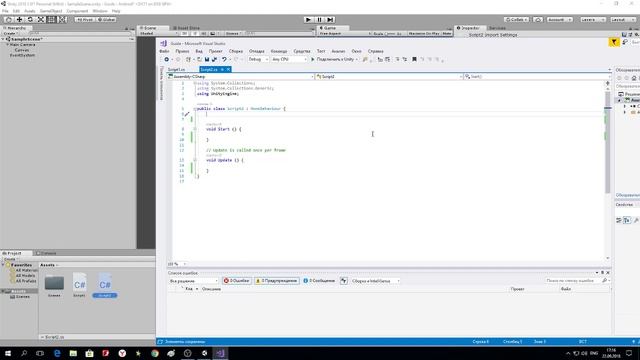Click Unity Pause button
Image resolution: width=640 pixels, height=360 pixels.
[319, 20]
